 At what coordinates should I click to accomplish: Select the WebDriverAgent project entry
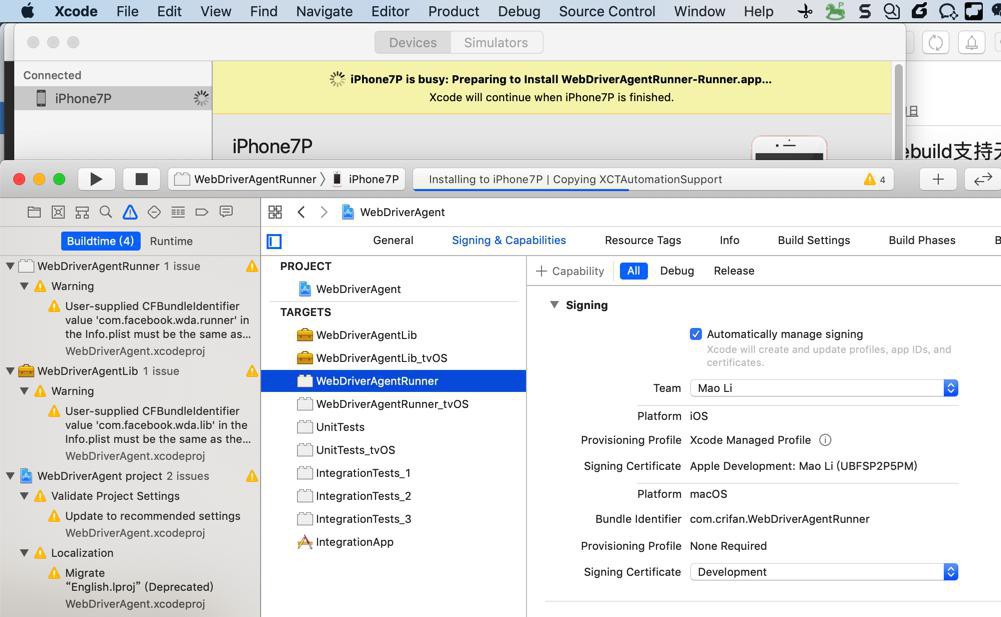tap(393, 289)
